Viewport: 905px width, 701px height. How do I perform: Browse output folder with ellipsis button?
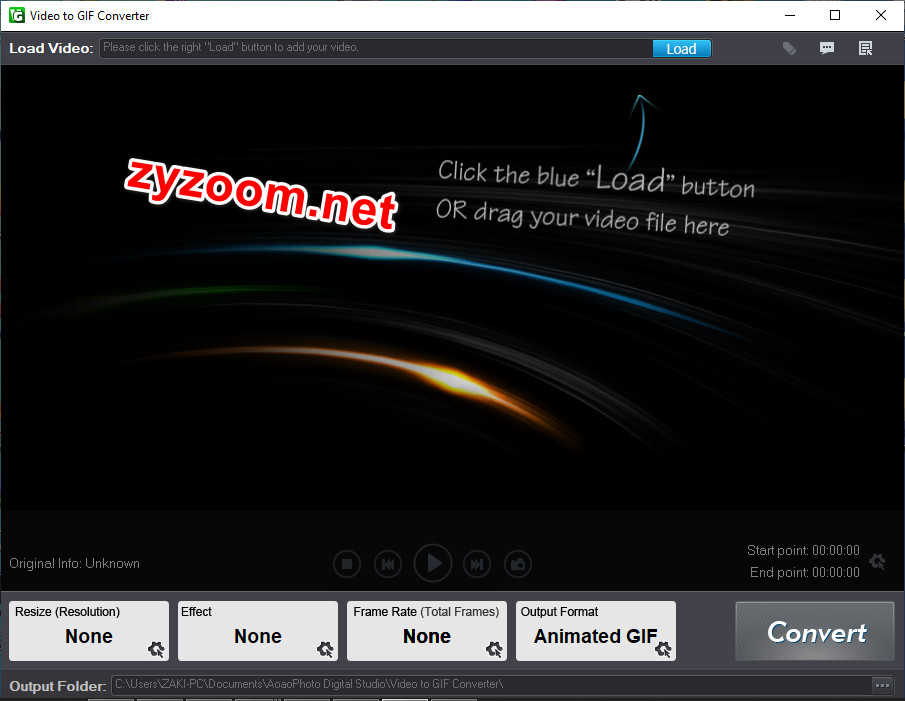point(882,685)
